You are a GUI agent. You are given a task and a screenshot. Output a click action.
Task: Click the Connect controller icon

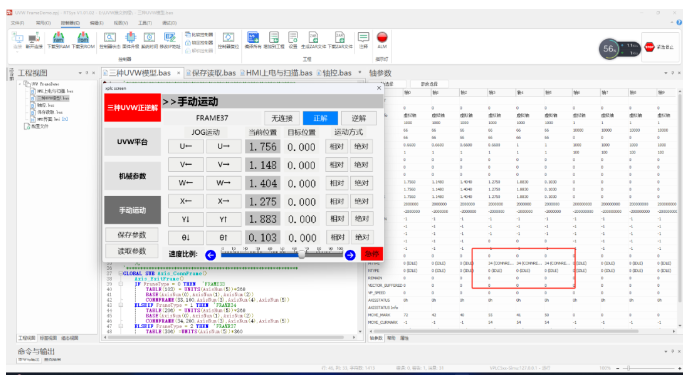click(x=18, y=38)
